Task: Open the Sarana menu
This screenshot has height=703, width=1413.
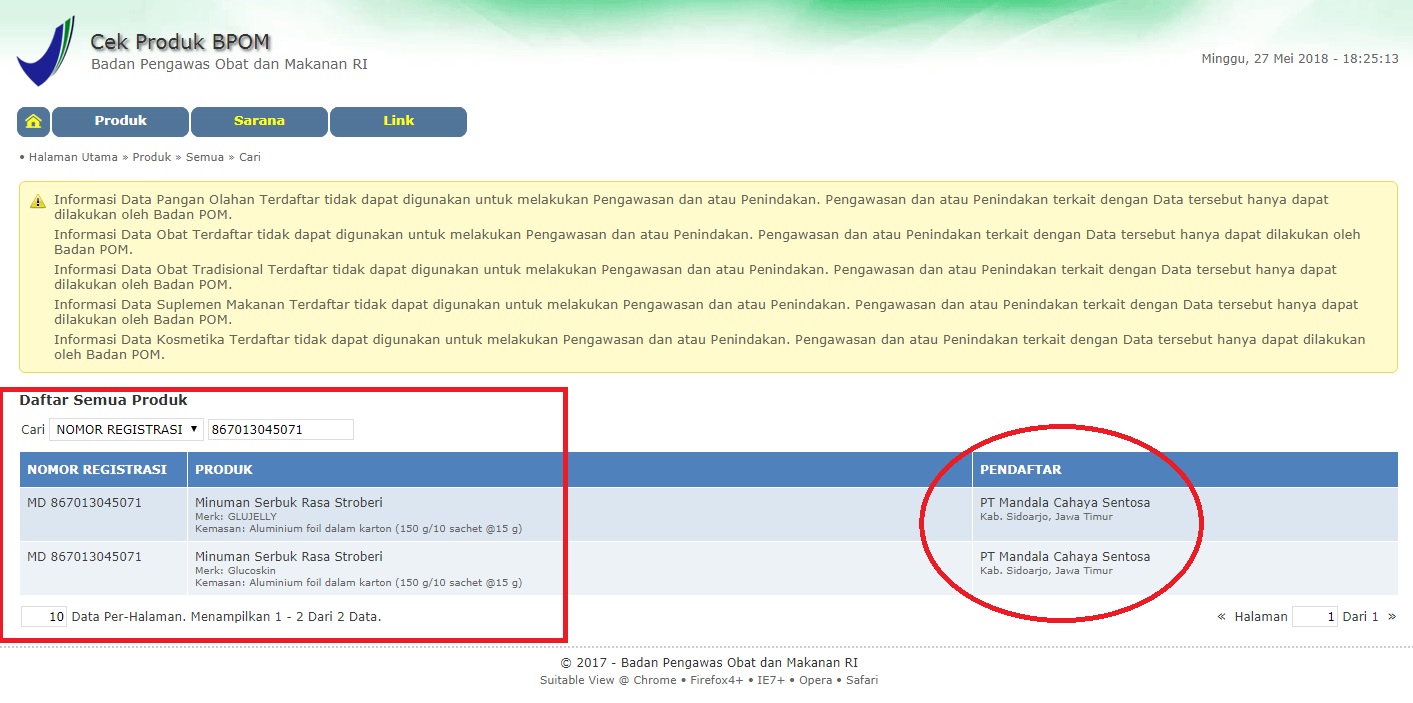Action: (x=259, y=121)
